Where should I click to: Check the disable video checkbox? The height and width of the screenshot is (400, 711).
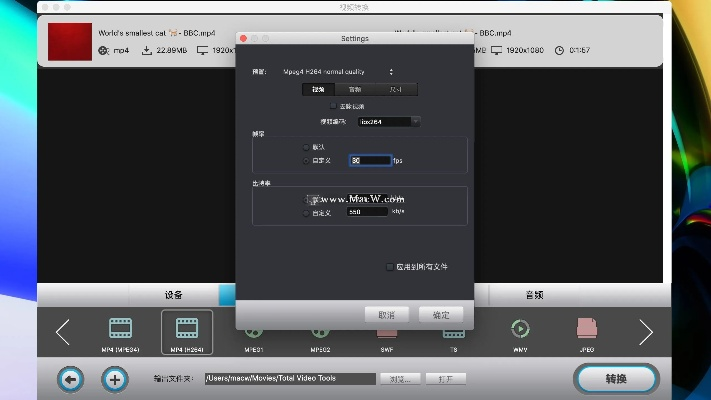pyautogui.click(x=333, y=106)
